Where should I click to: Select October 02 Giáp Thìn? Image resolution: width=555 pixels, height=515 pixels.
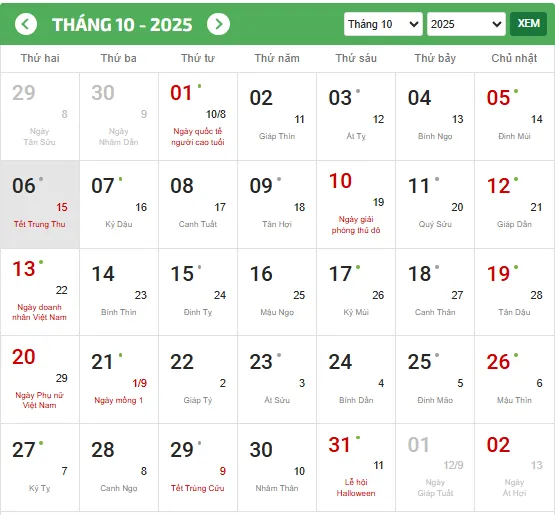tap(277, 116)
